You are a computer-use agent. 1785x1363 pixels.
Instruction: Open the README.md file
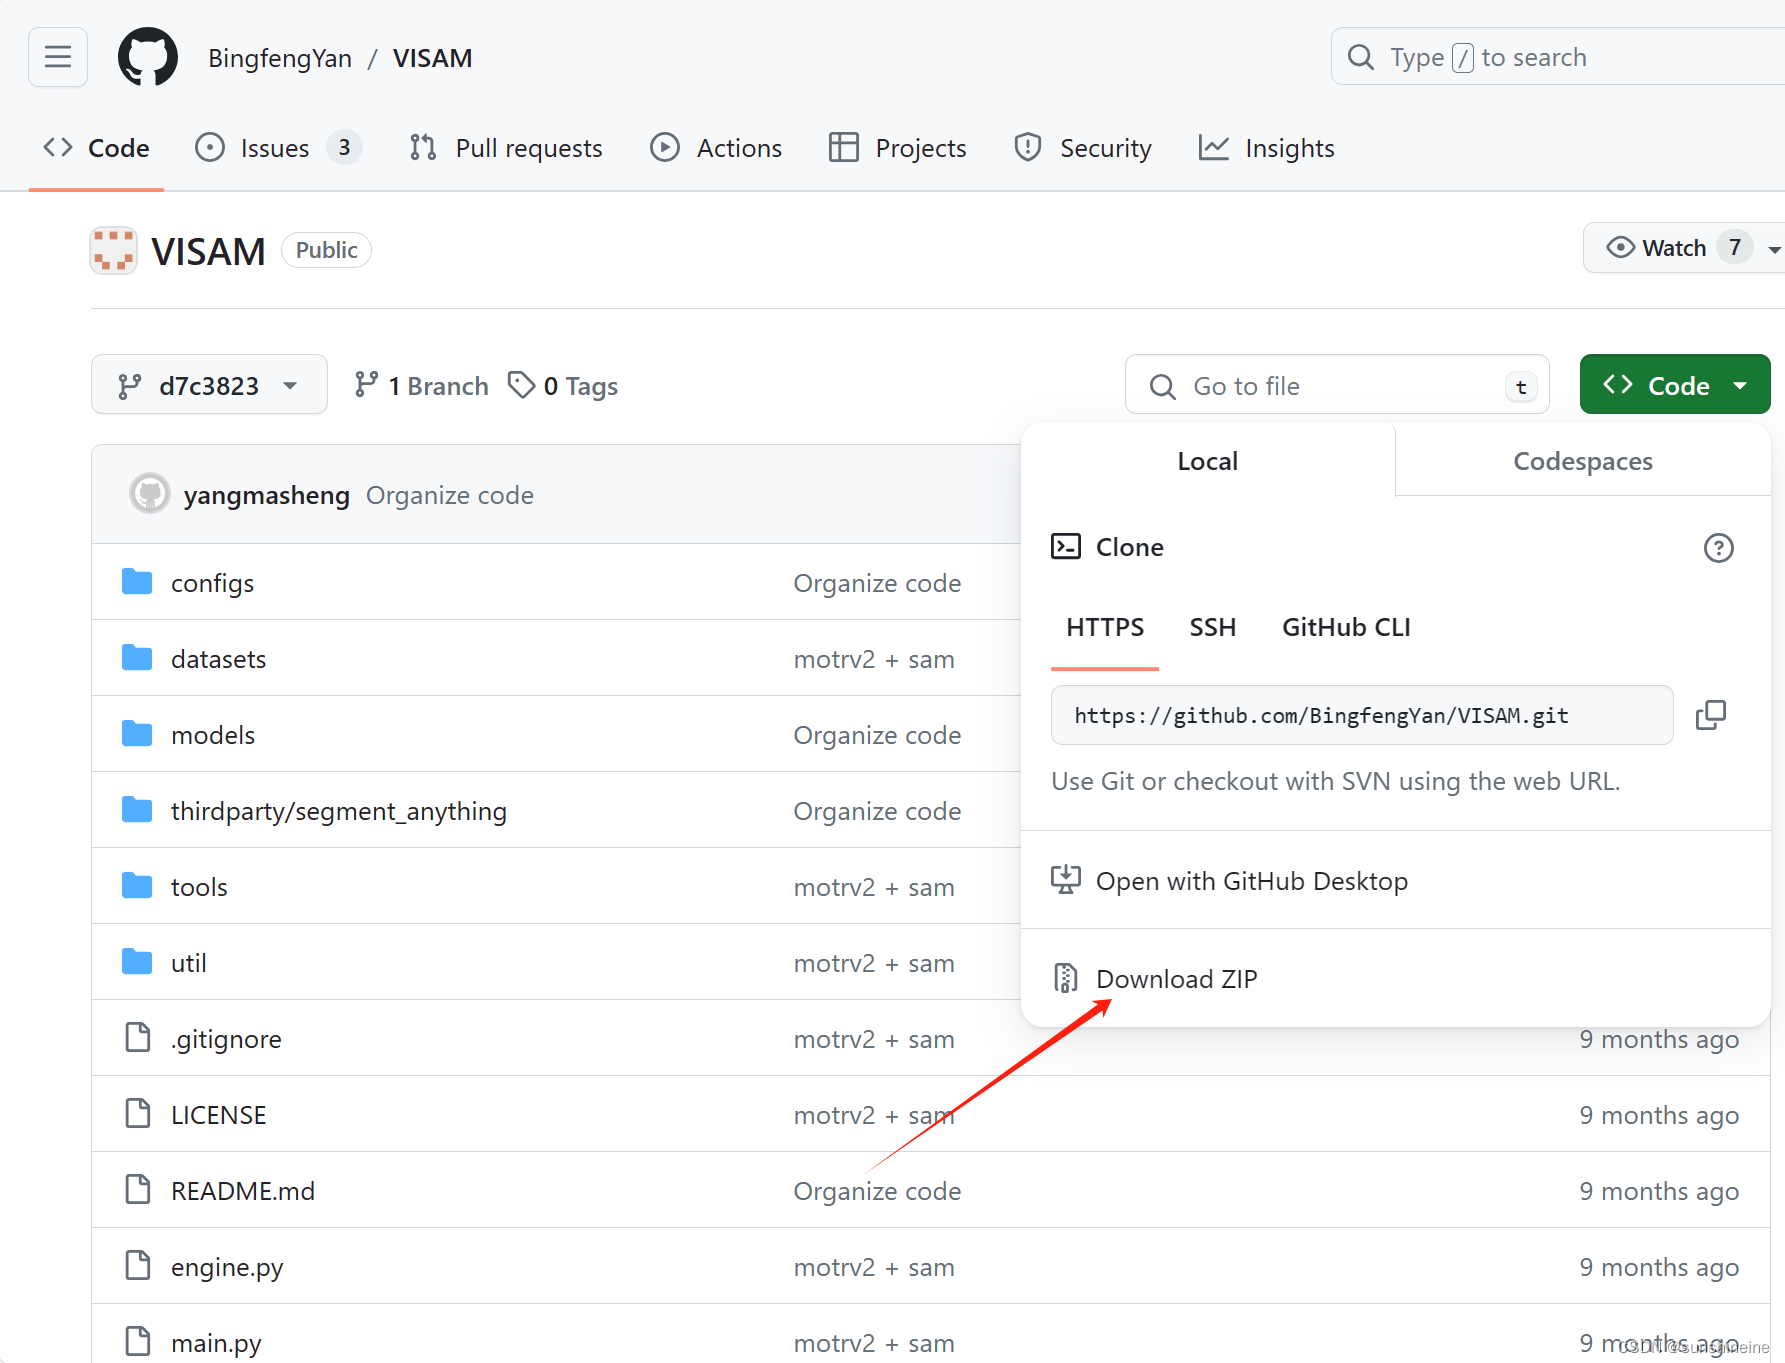(x=242, y=1191)
